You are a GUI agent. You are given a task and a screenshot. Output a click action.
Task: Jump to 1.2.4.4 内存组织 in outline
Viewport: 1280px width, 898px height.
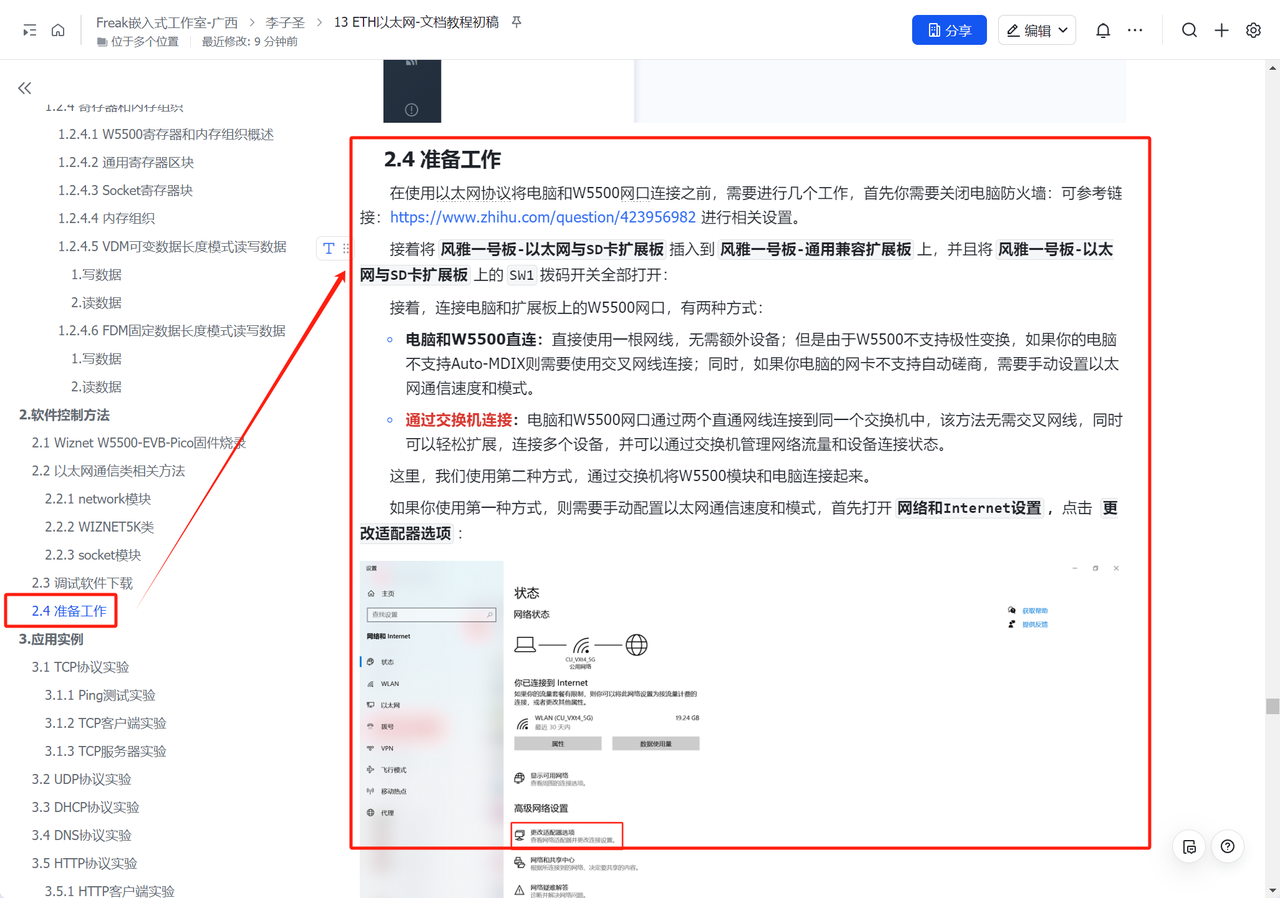tap(106, 218)
